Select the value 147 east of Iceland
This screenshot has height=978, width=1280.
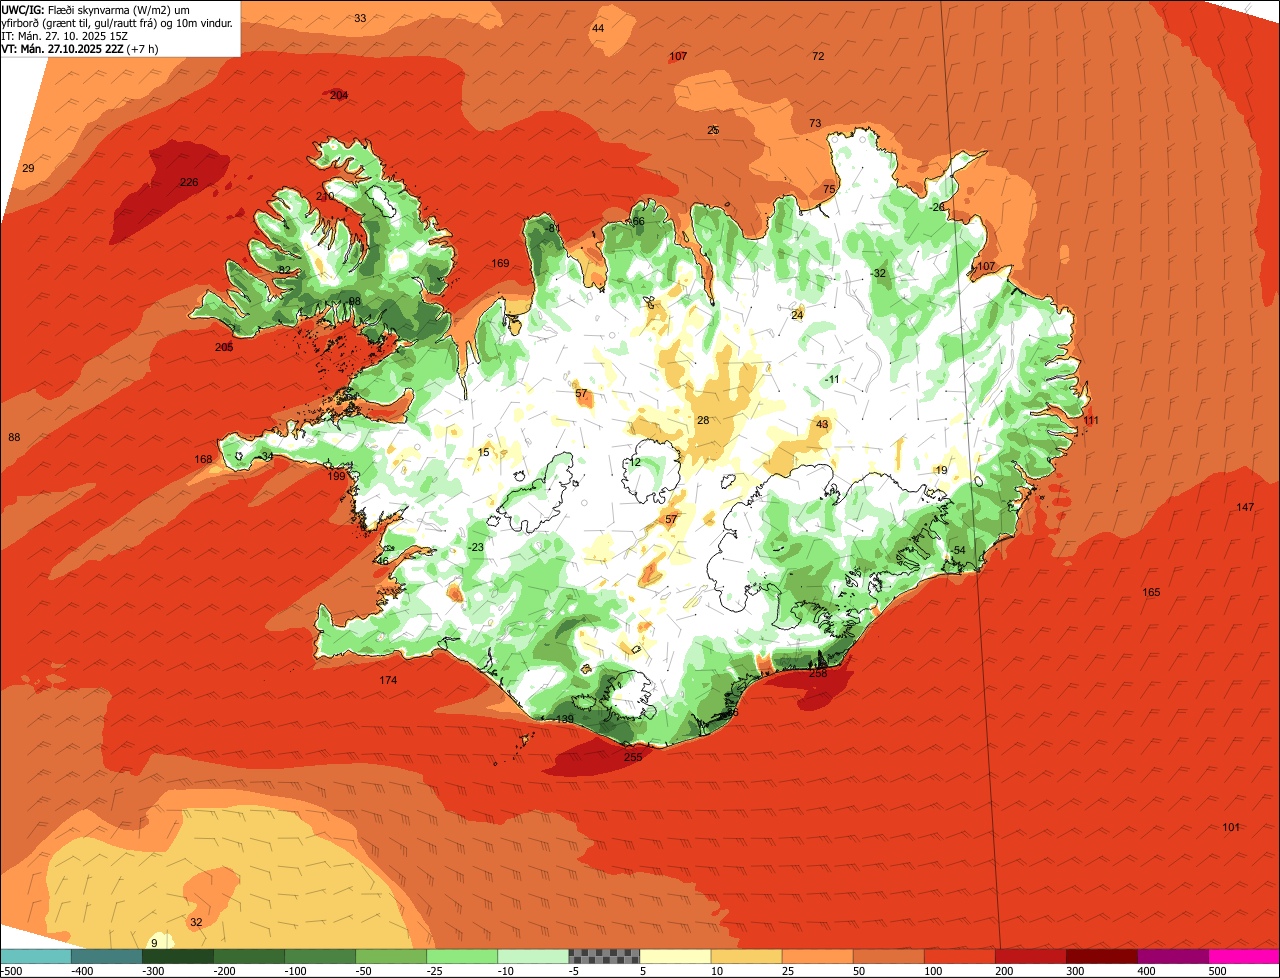(x=1245, y=507)
